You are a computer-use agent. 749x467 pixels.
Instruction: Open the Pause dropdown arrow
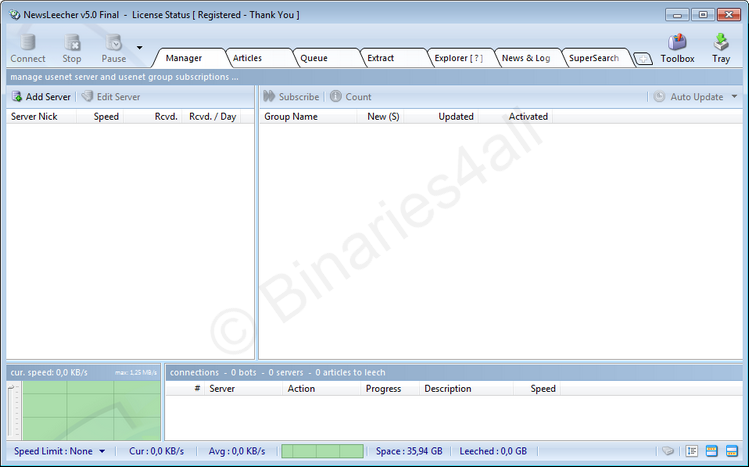139,48
